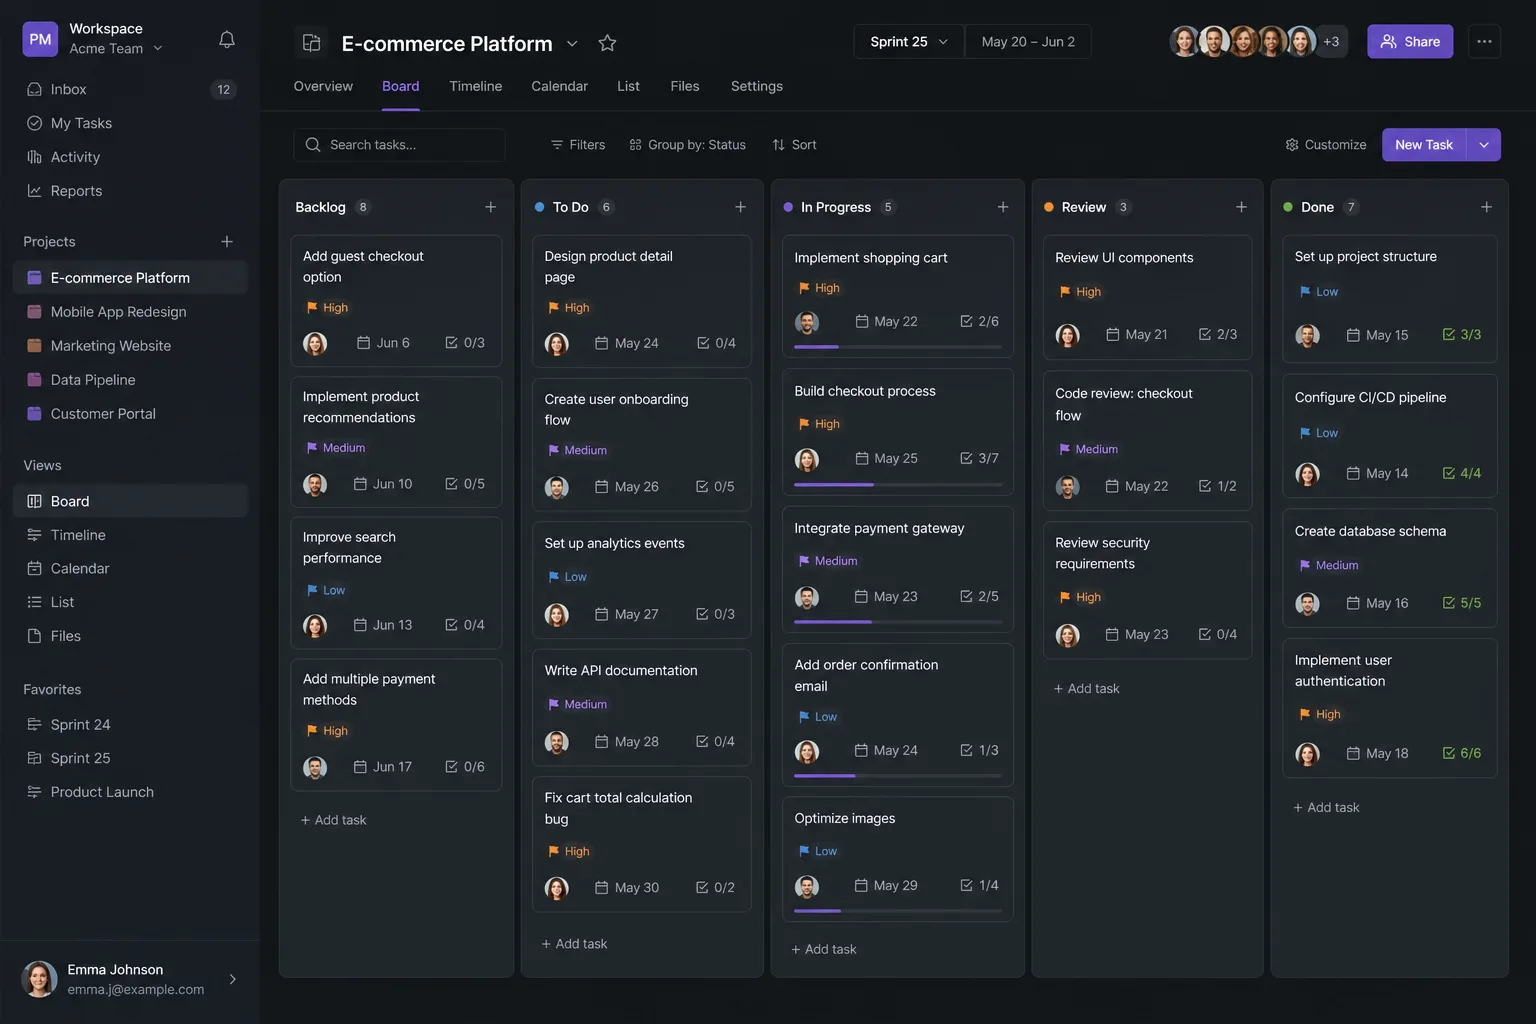Image resolution: width=1536 pixels, height=1024 pixels.
Task: Switch to the Timeline tab
Action: (476, 86)
